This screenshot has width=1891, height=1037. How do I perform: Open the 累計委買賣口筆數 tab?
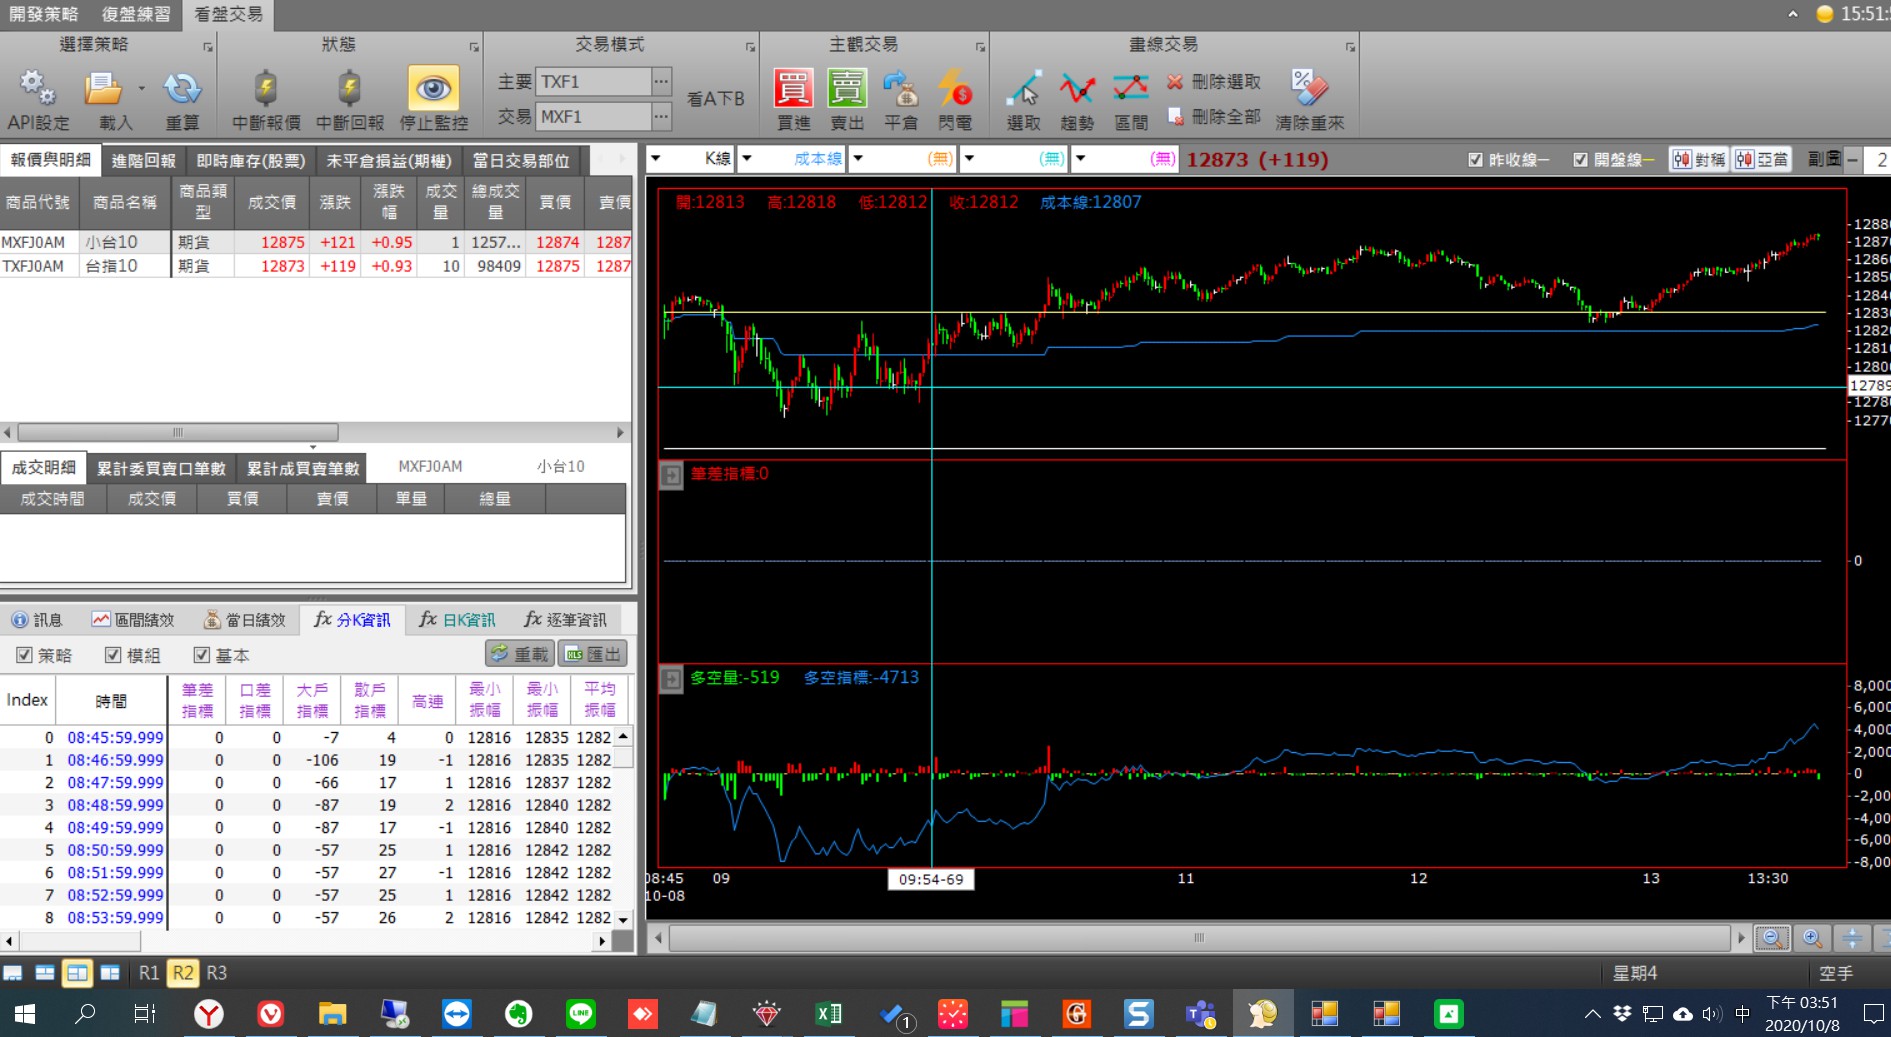click(x=161, y=468)
